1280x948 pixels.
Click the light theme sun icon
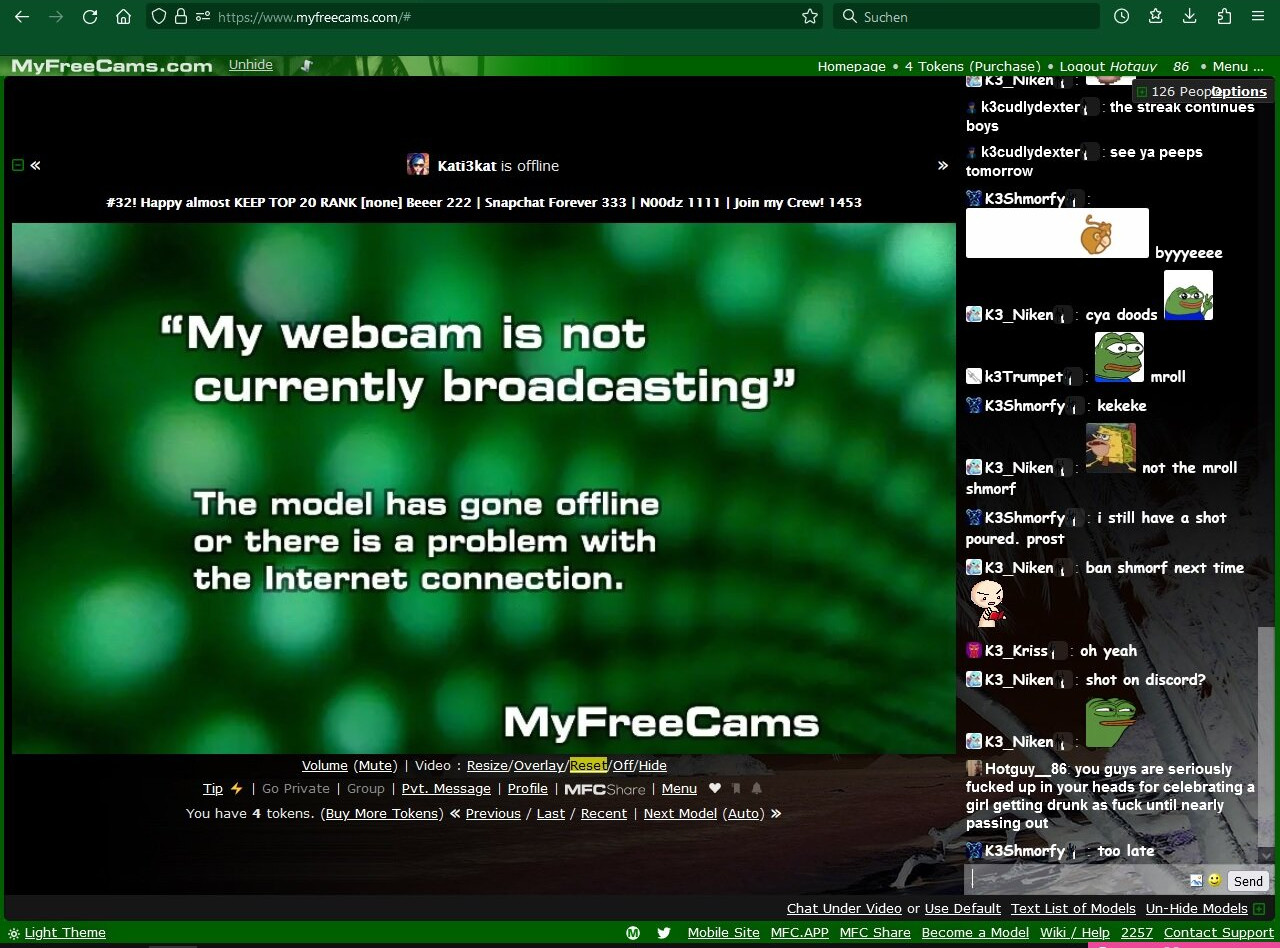pos(14,934)
